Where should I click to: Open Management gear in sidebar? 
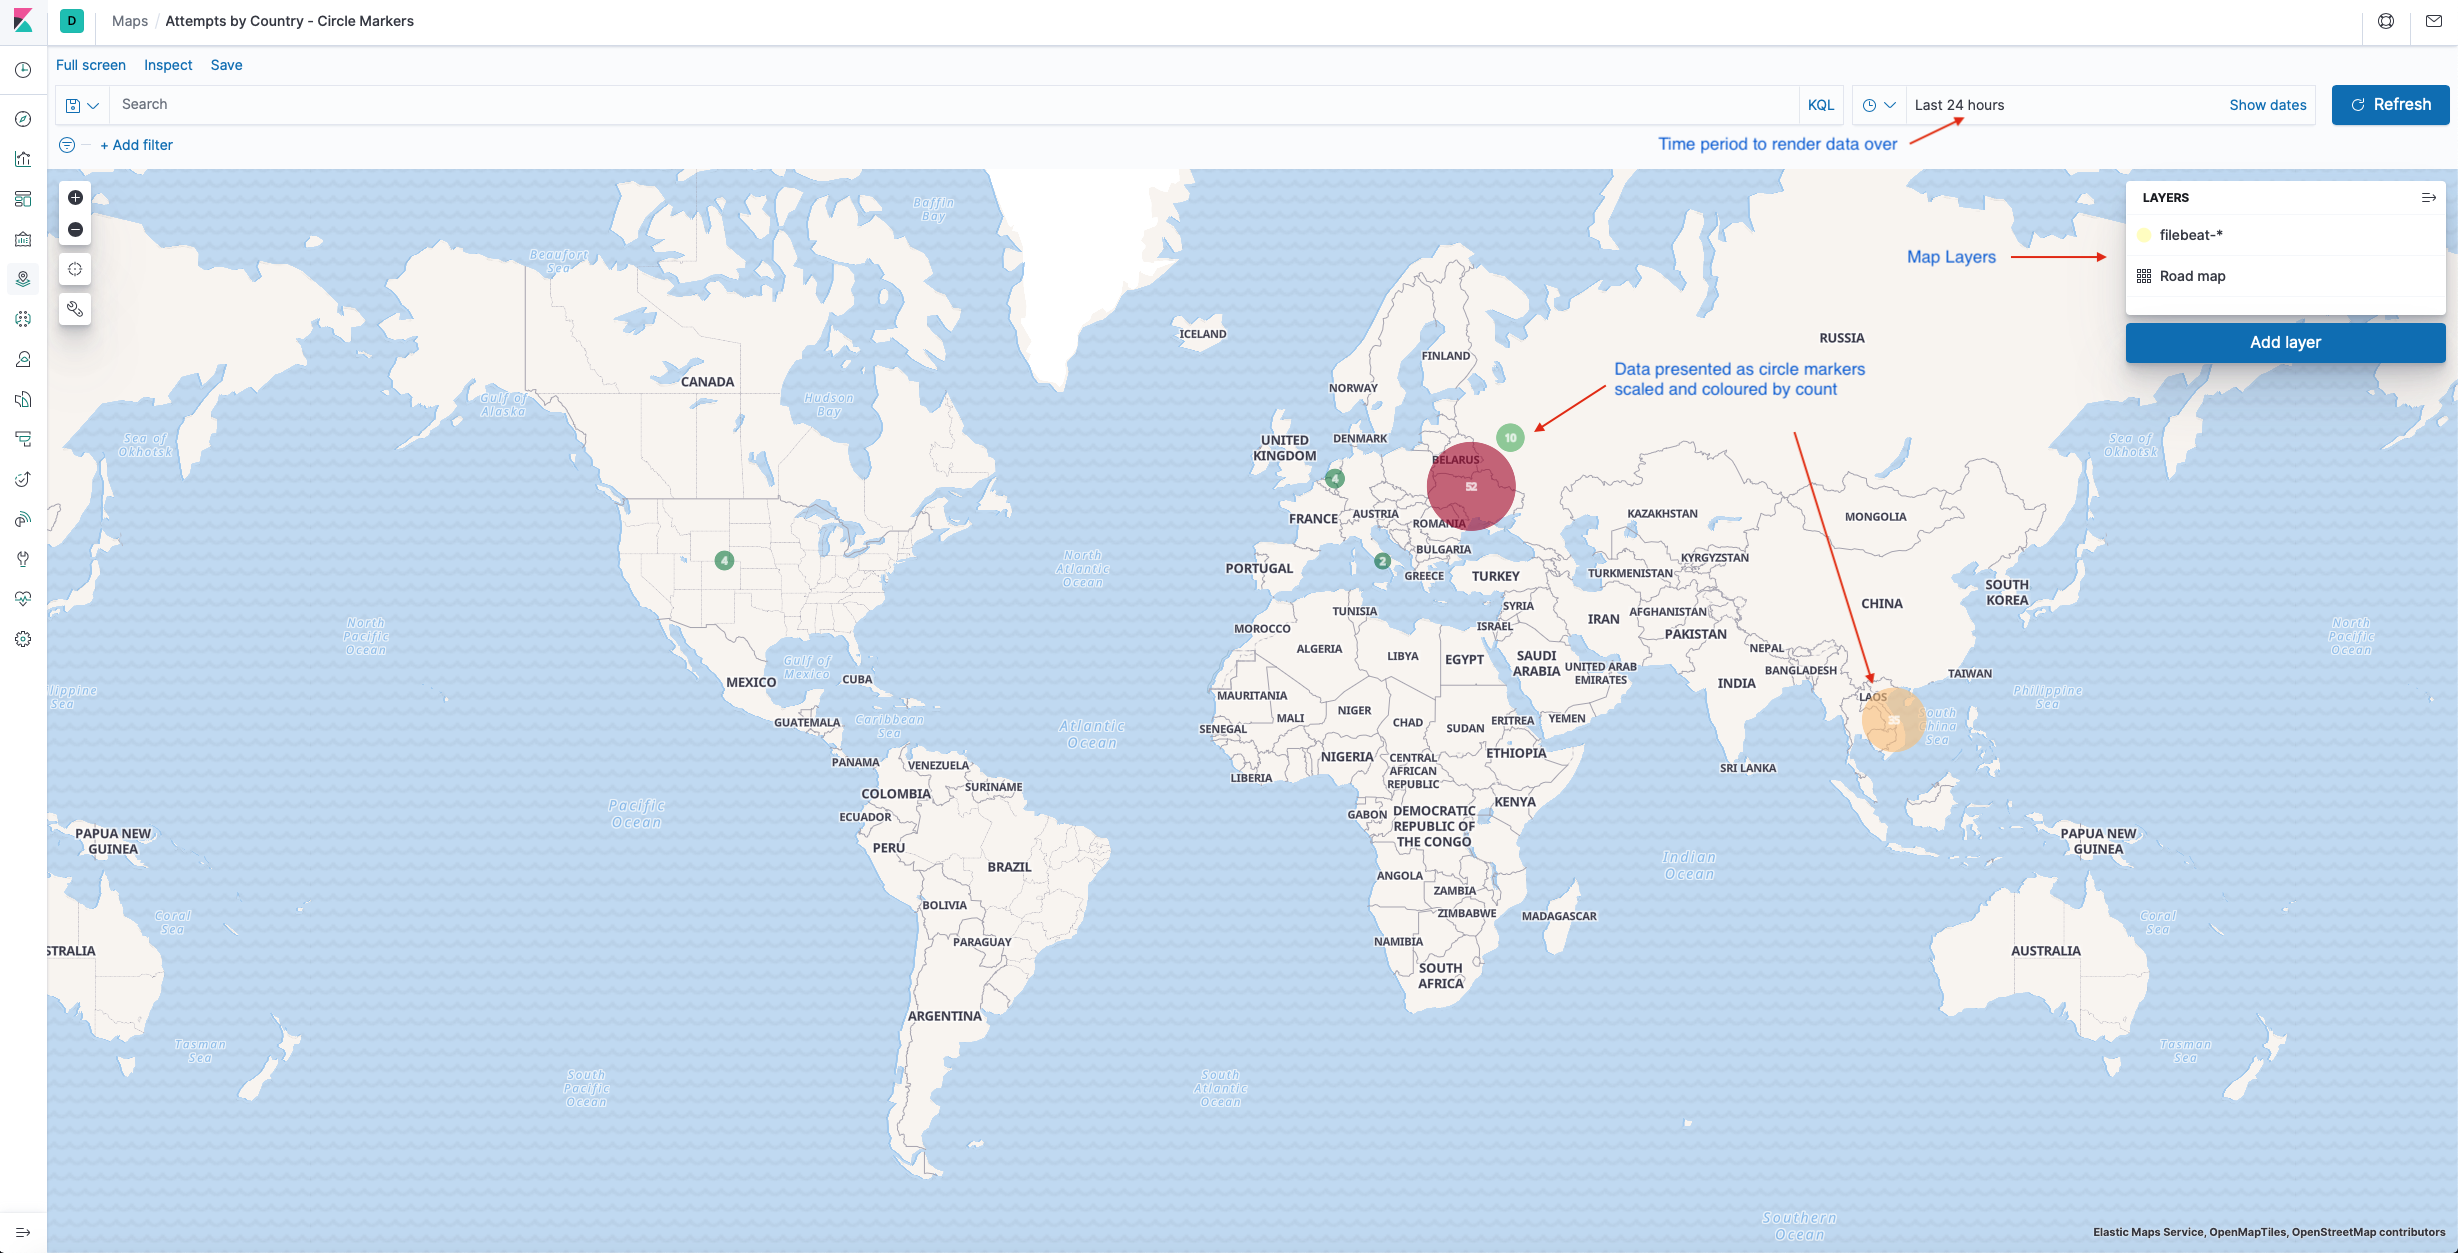click(23, 639)
